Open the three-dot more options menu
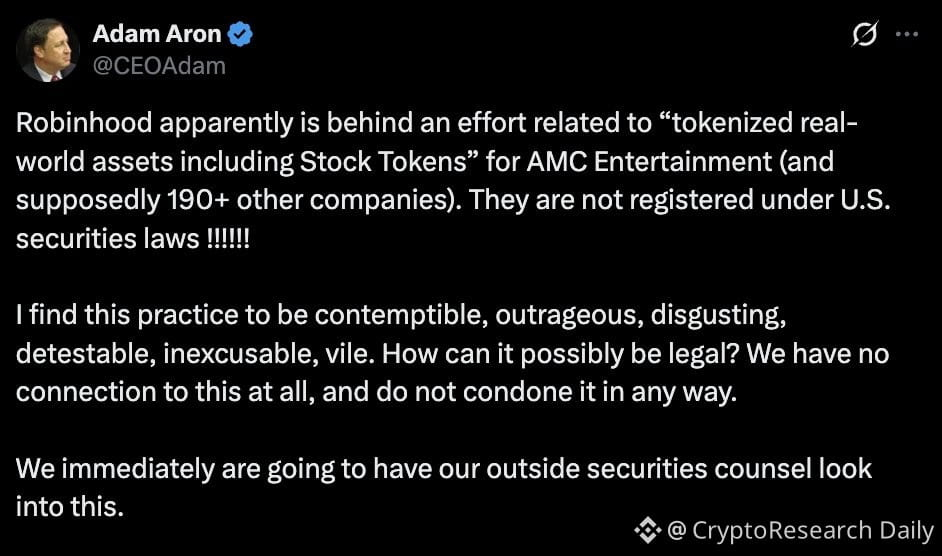The height and width of the screenshot is (556, 942). [x=907, y=34]
